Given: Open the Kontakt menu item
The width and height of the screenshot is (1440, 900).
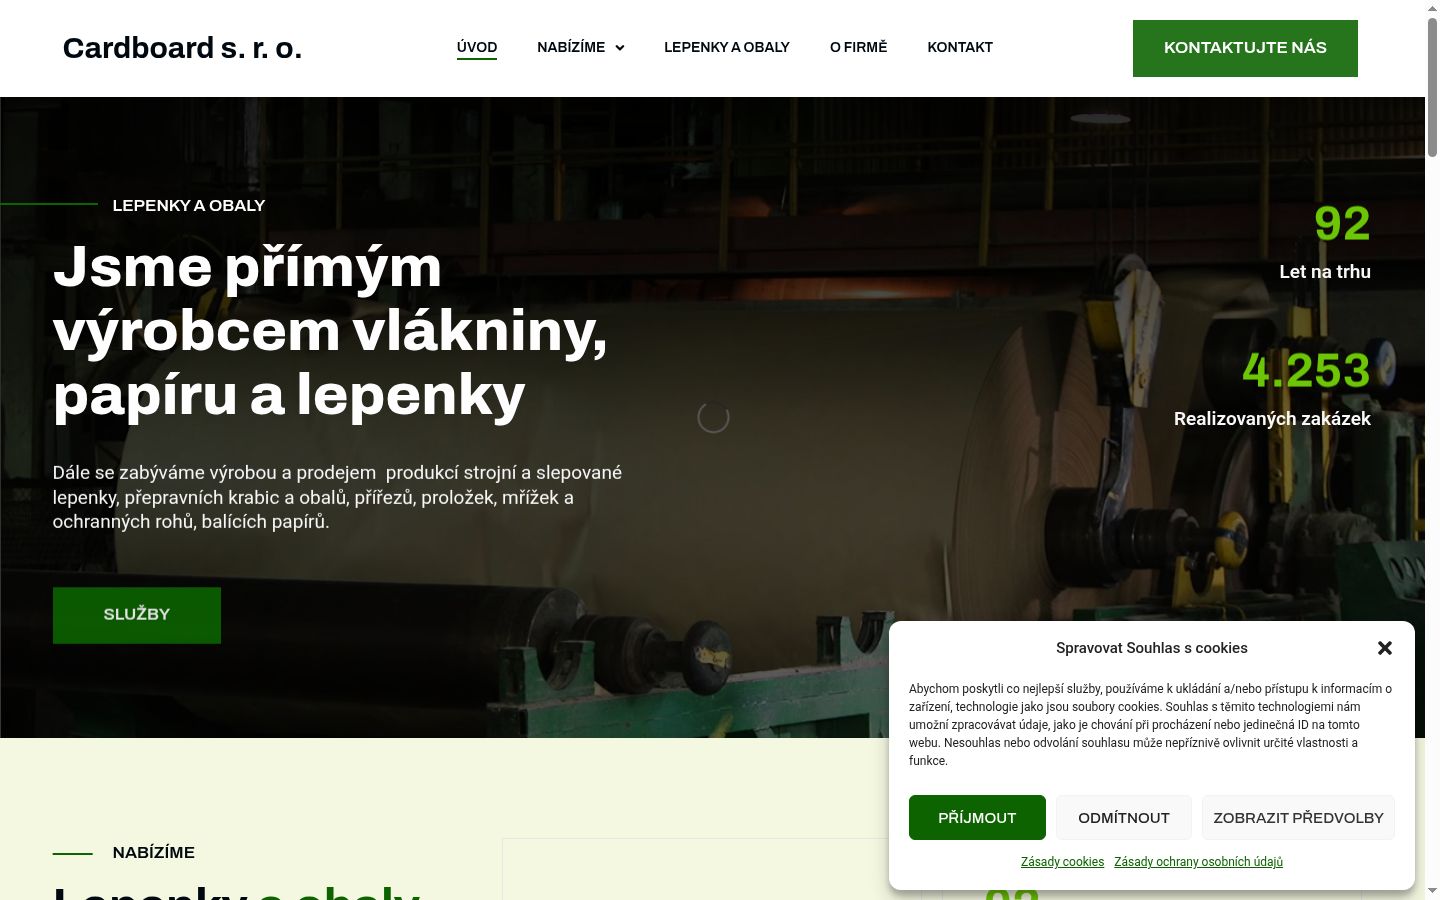Looking at the screenshot, I should (x=960, y=47).
